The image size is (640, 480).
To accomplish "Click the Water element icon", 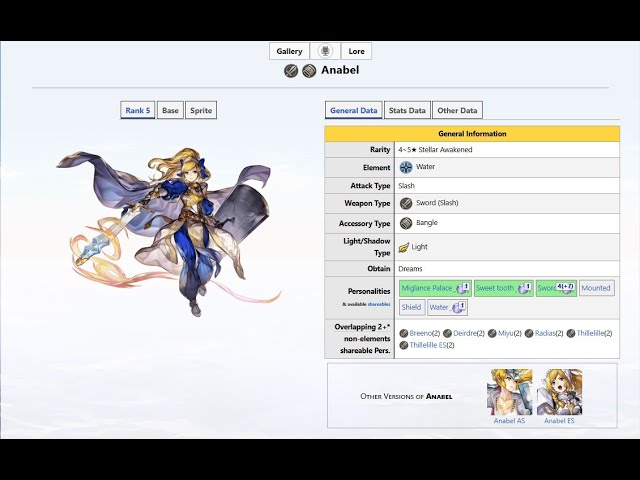I will click(406, 167).
